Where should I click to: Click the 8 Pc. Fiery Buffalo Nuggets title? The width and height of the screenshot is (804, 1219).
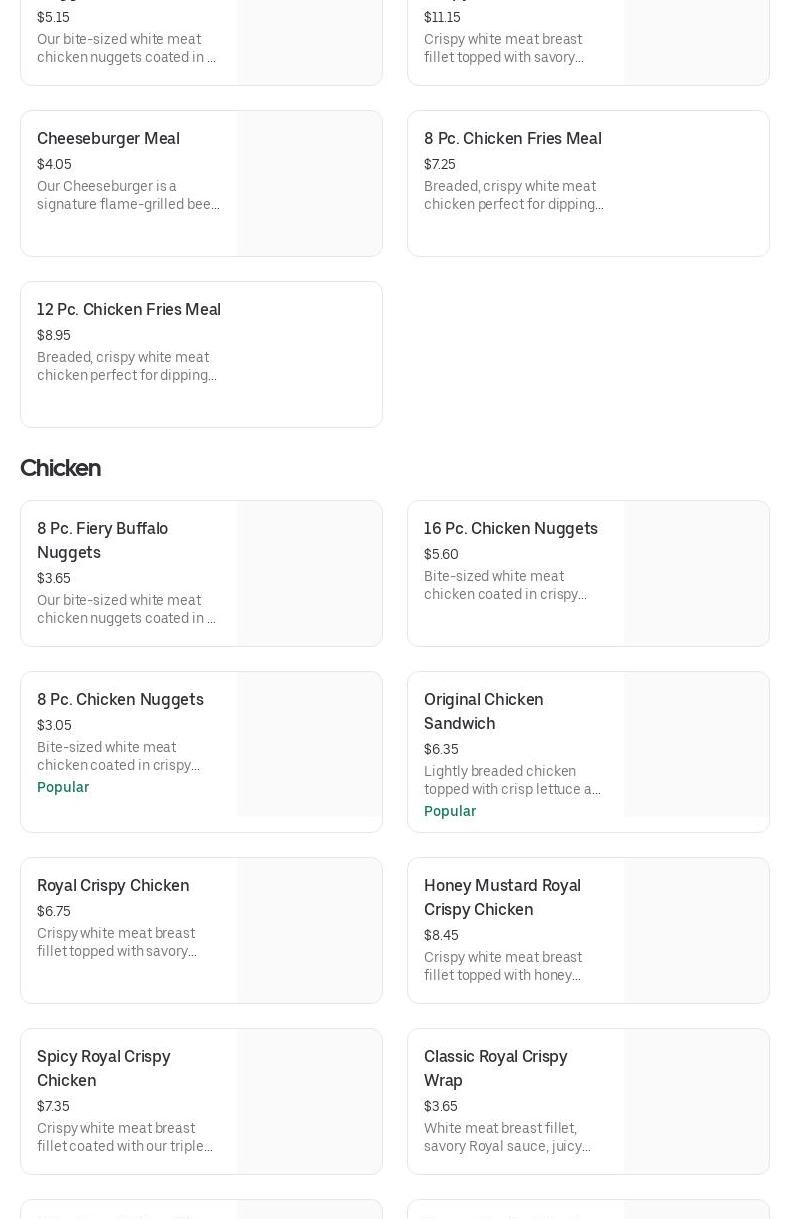tap(102, 540)
